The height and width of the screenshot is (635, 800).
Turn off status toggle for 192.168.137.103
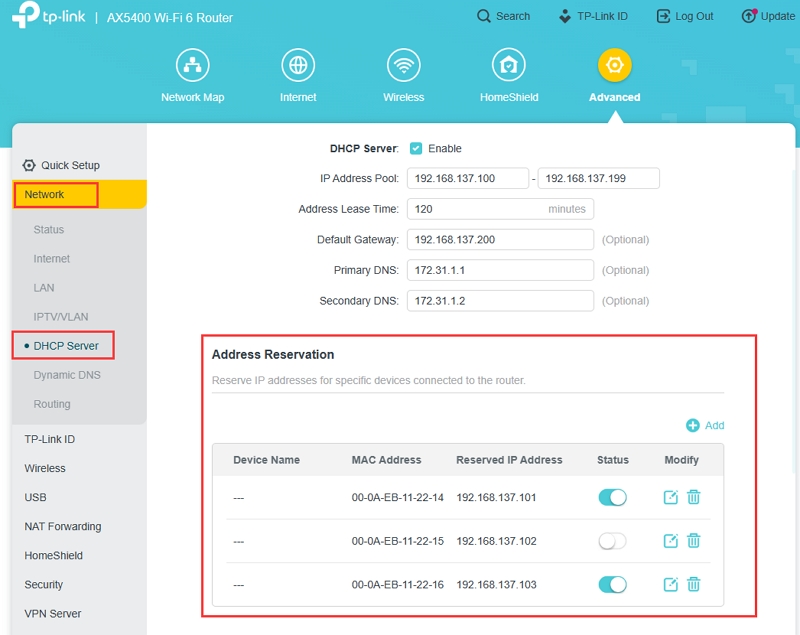(x=612, y=585)
